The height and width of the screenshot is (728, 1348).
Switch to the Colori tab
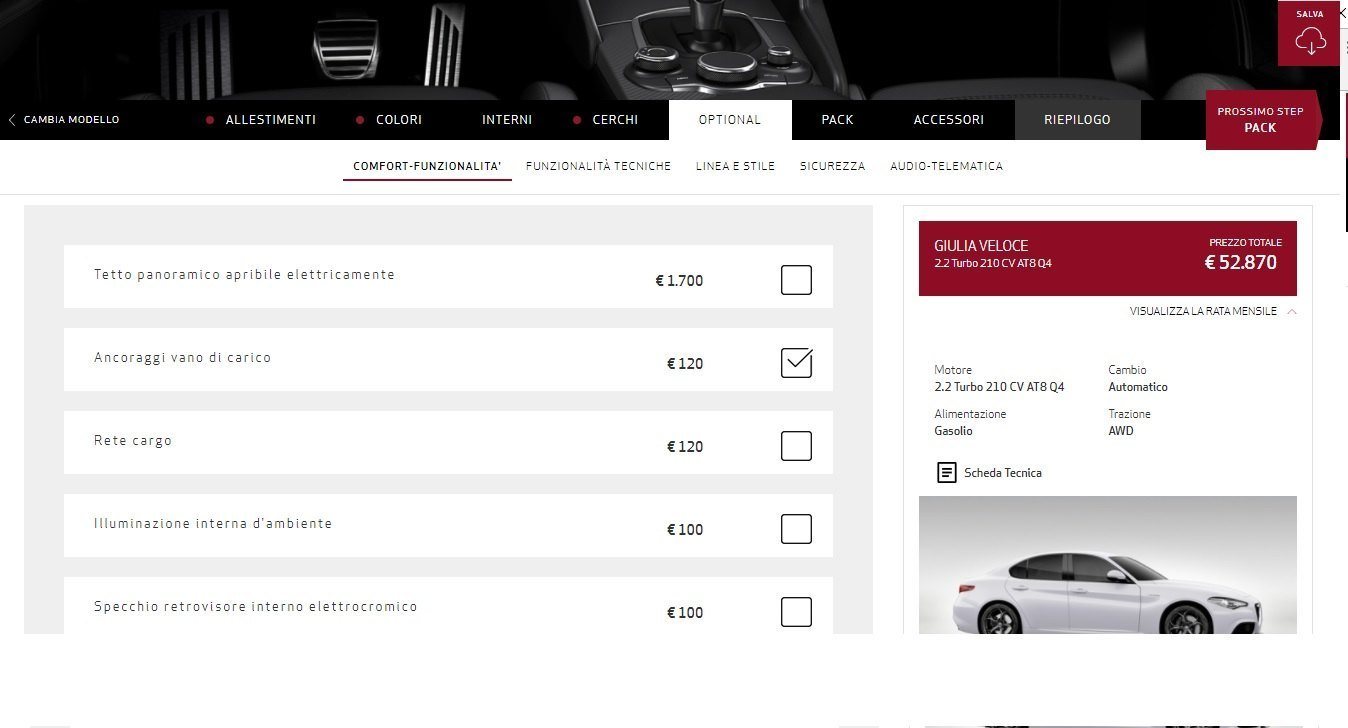(398, 120)
